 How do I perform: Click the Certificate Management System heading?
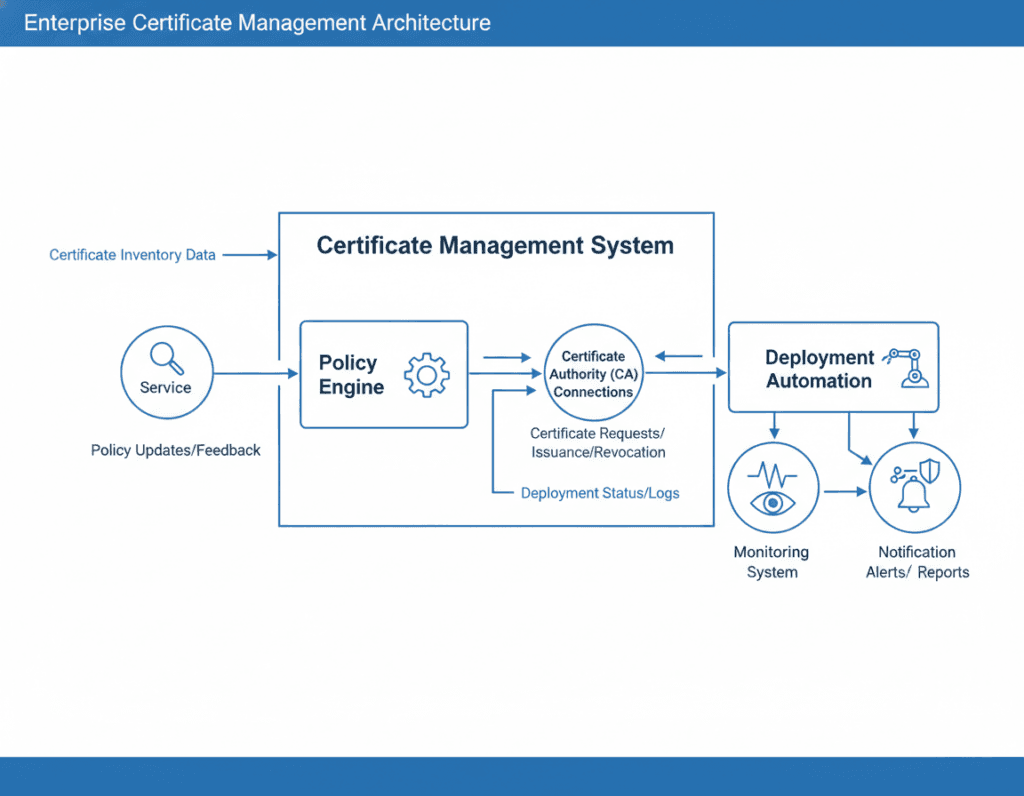tap(495, 245)
